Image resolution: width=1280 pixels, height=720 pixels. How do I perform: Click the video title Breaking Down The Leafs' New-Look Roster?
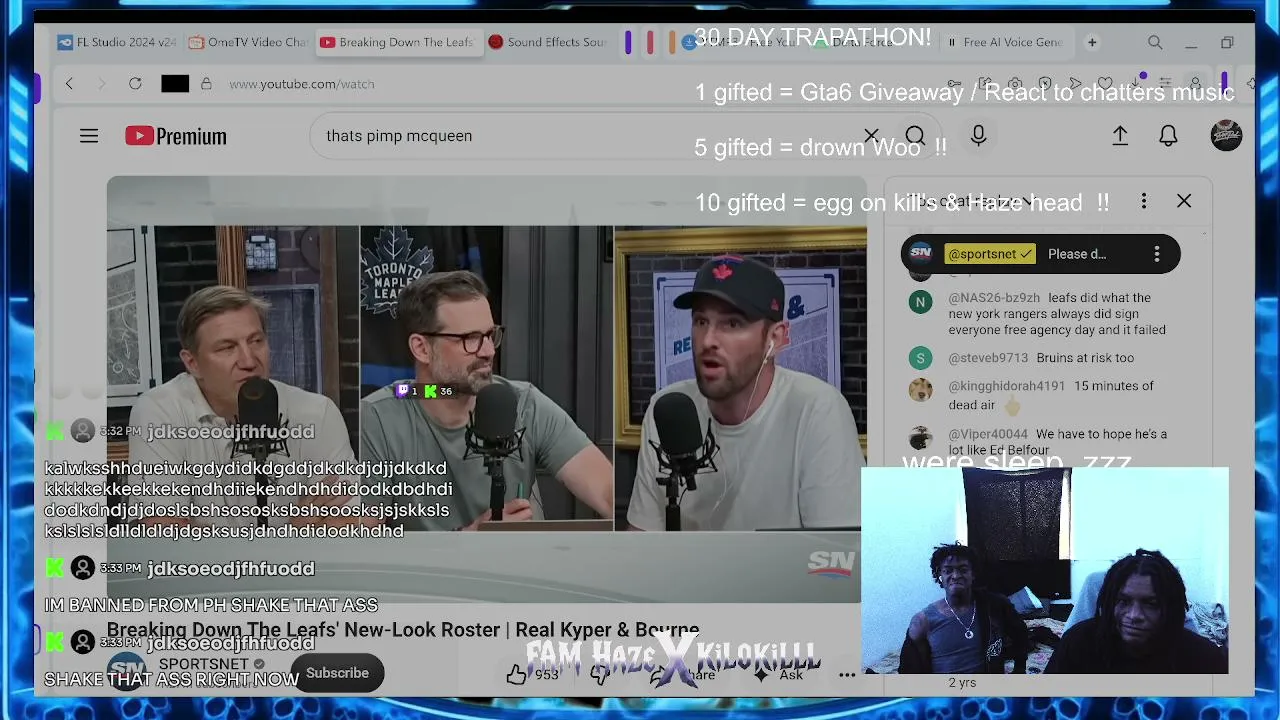(x=403, y=630)
